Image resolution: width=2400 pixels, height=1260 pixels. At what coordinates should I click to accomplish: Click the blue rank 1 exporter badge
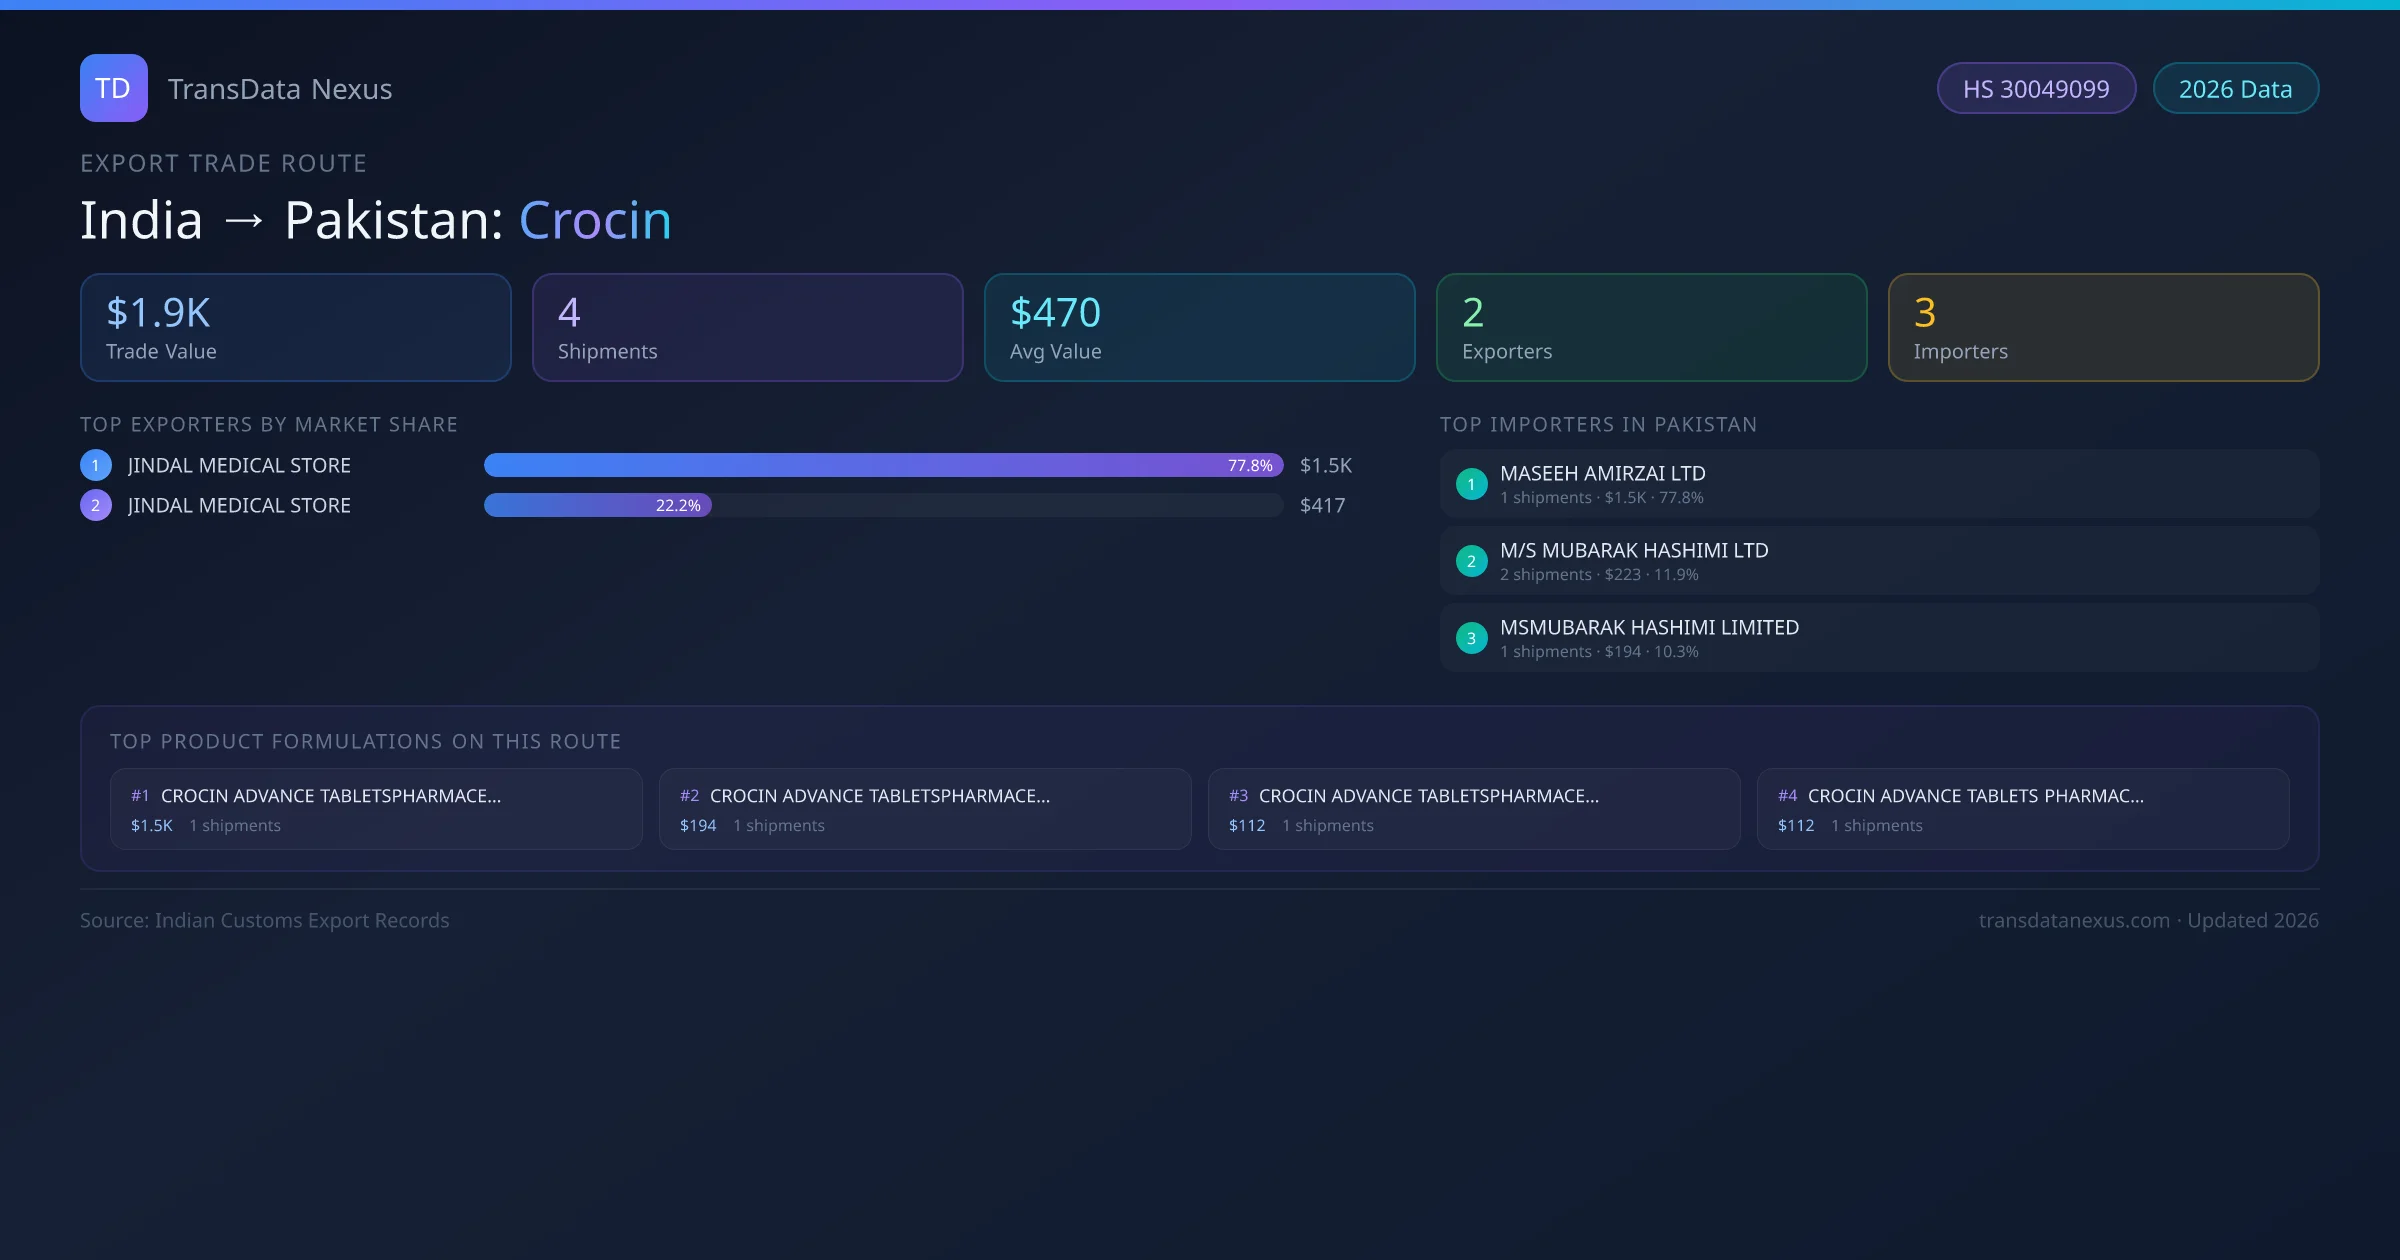point(95,465)
